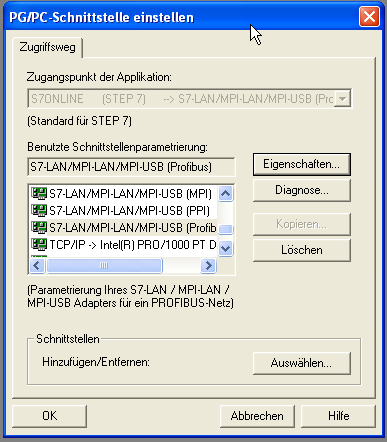Open the Zugangspunkt der Applikation dropdown arrow
This screenshot has height=442, width=387.
pos(342,99)
